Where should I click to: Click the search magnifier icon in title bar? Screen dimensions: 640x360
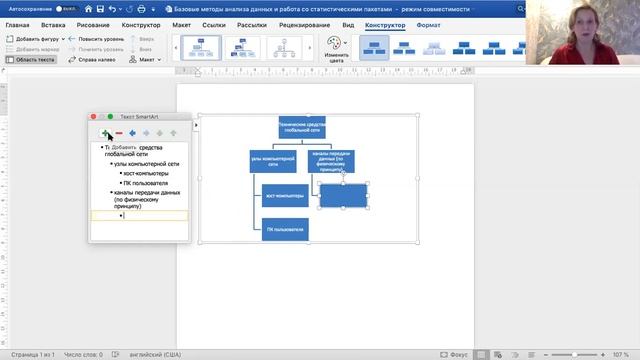520,9
